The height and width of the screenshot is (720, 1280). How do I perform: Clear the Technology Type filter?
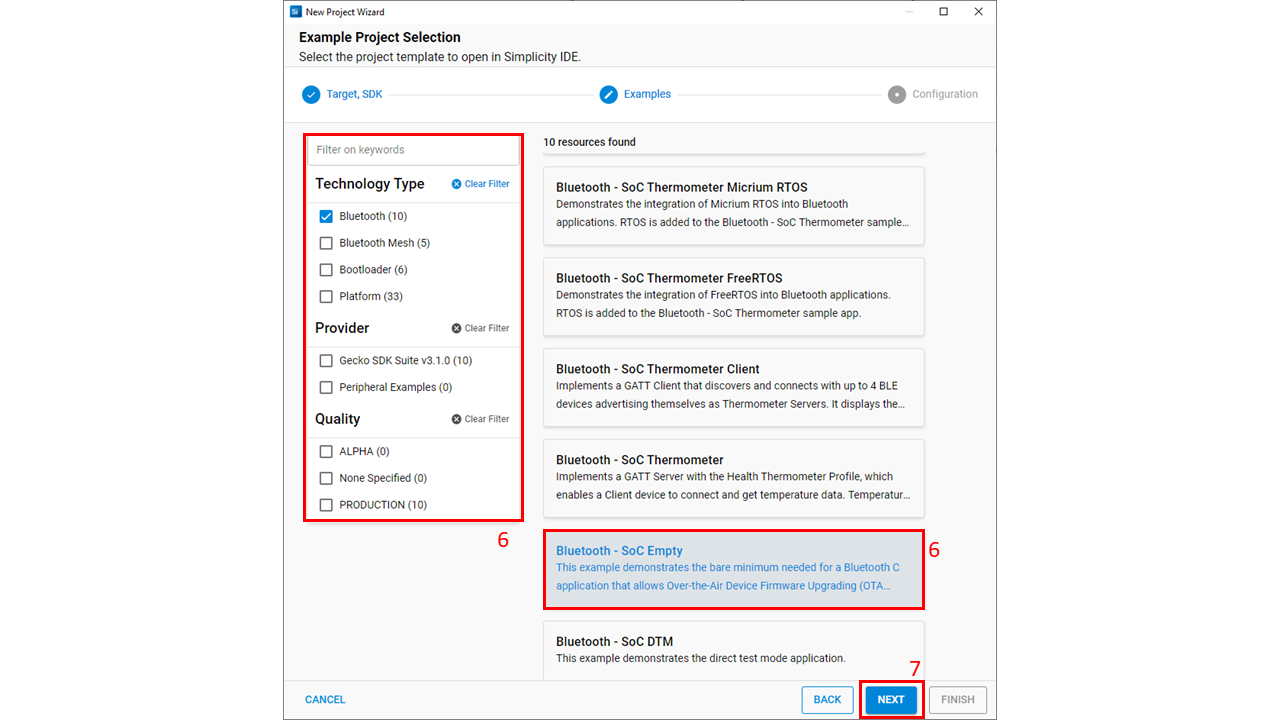(x=480, y=184)
